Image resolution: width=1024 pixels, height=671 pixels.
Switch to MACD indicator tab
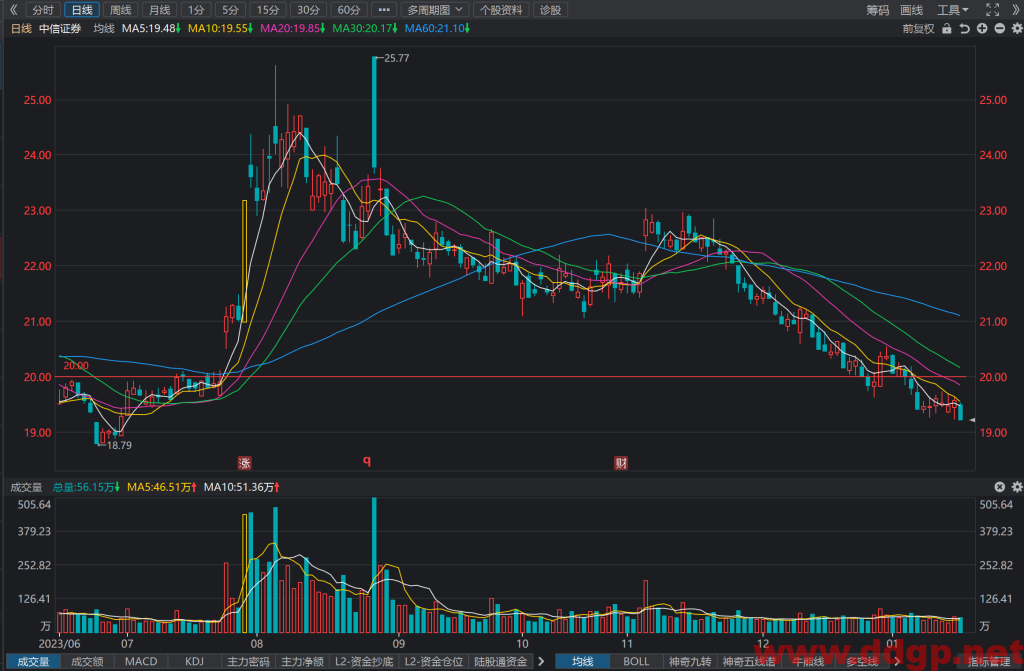pyautogui.click(x=141, y=661)
